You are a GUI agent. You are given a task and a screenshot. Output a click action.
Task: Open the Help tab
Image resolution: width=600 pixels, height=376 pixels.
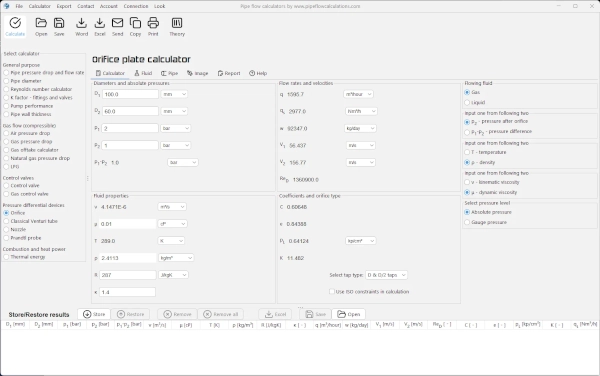(x=258, y=73)
